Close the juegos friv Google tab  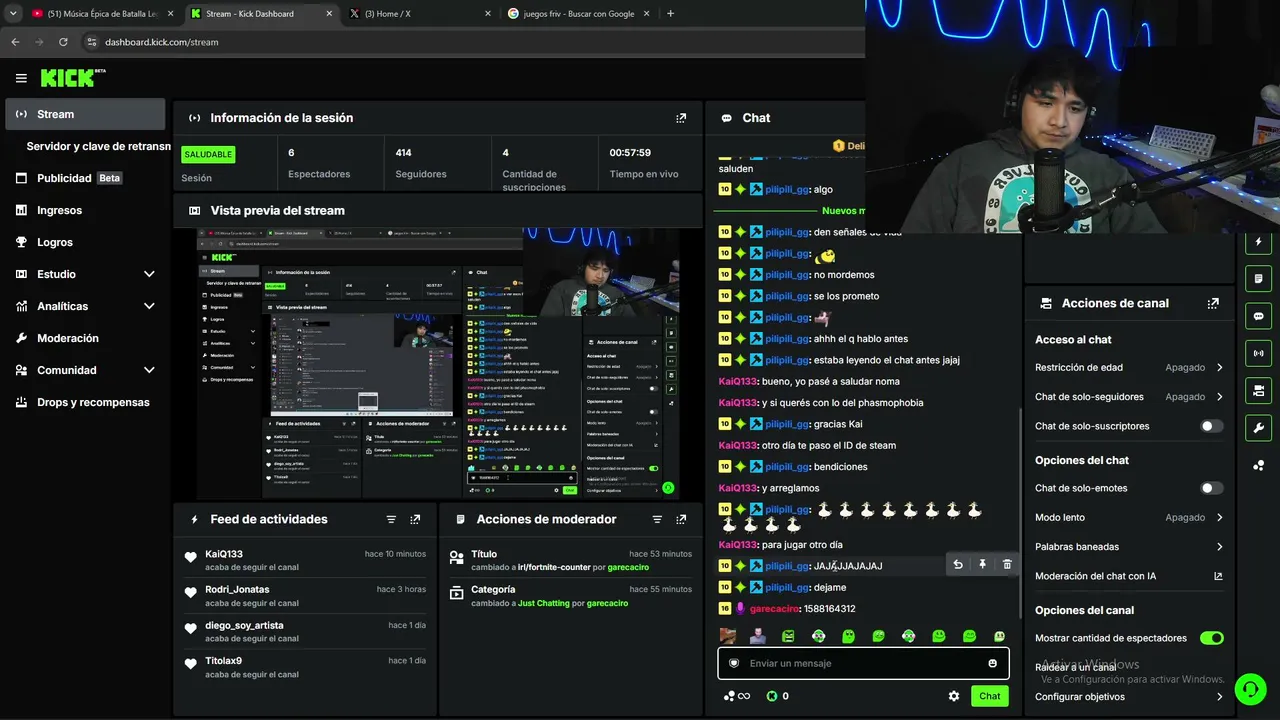click(x=647, y=14)
